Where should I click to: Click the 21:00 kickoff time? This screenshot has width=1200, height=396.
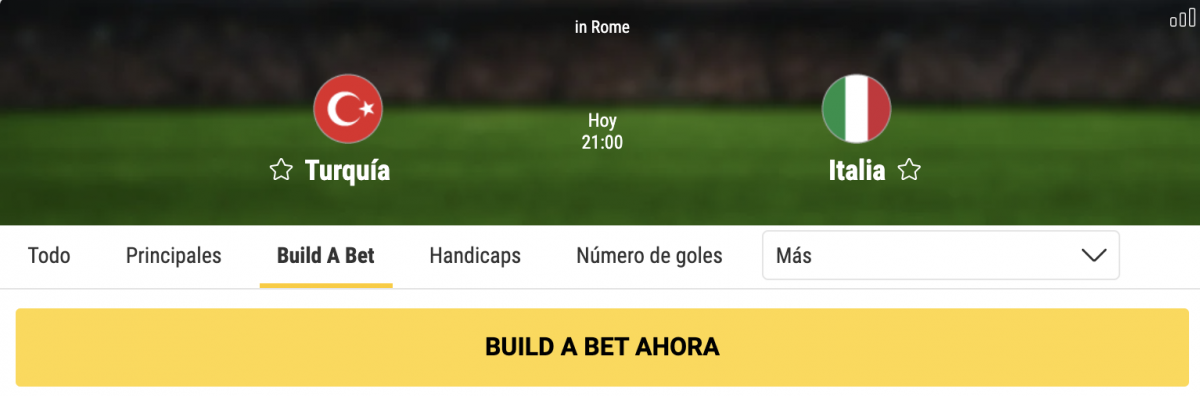click(x=602, y=143)
